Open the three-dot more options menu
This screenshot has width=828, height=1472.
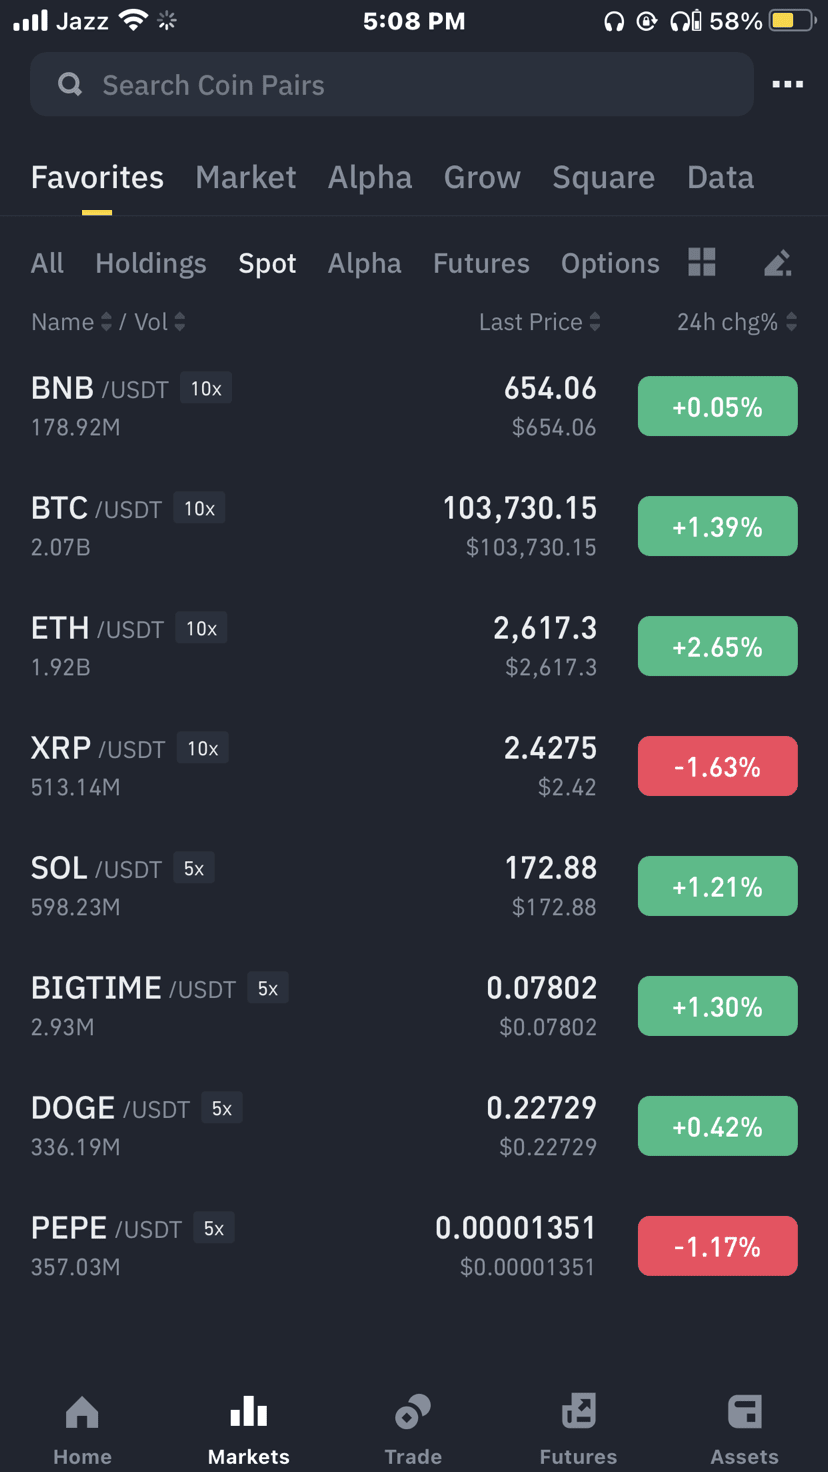(x=788, y=85)
